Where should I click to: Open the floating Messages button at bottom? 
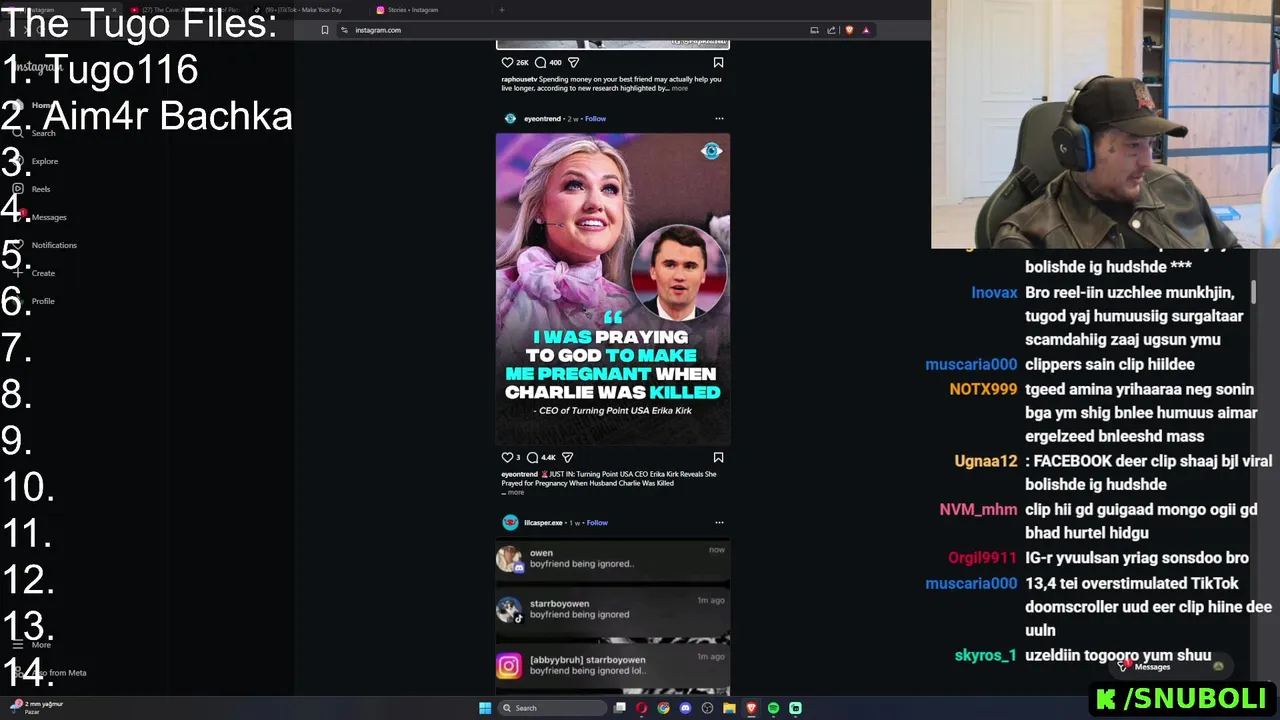pyautogui.click(x=1170, y=666)
